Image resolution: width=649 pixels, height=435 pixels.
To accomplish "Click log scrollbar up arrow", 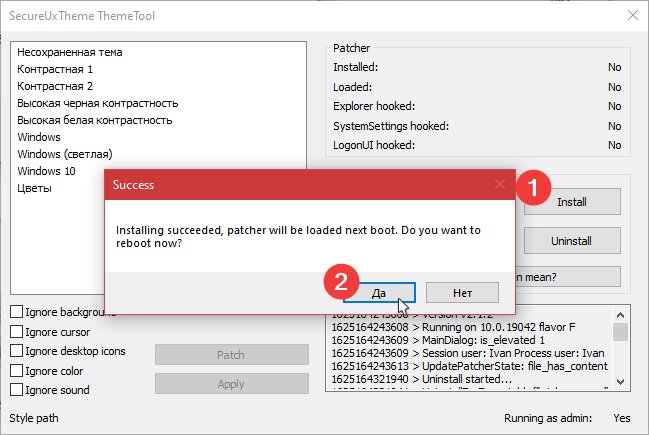I will (x=620, y=315).
